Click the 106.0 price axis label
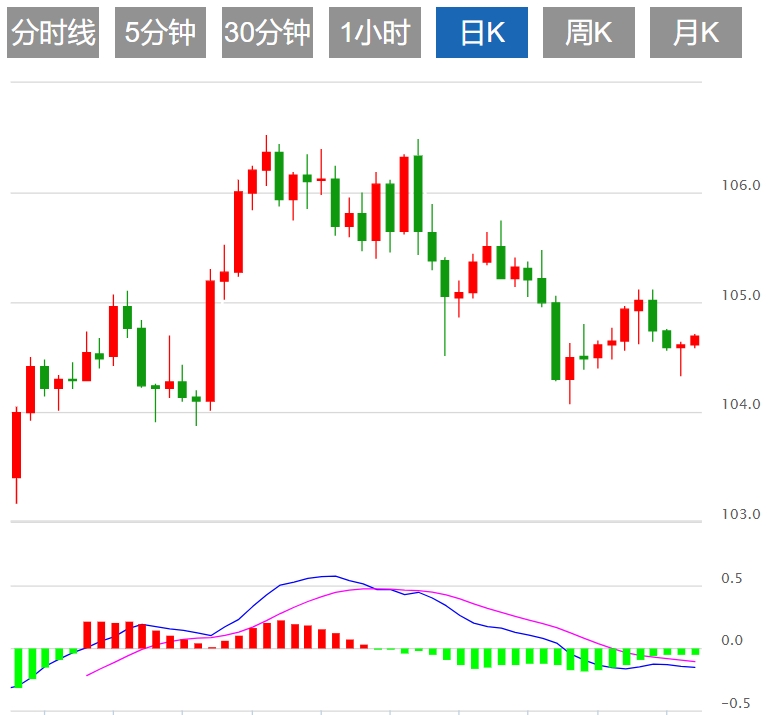Screen dimensions: 777x715 (740, 185)
